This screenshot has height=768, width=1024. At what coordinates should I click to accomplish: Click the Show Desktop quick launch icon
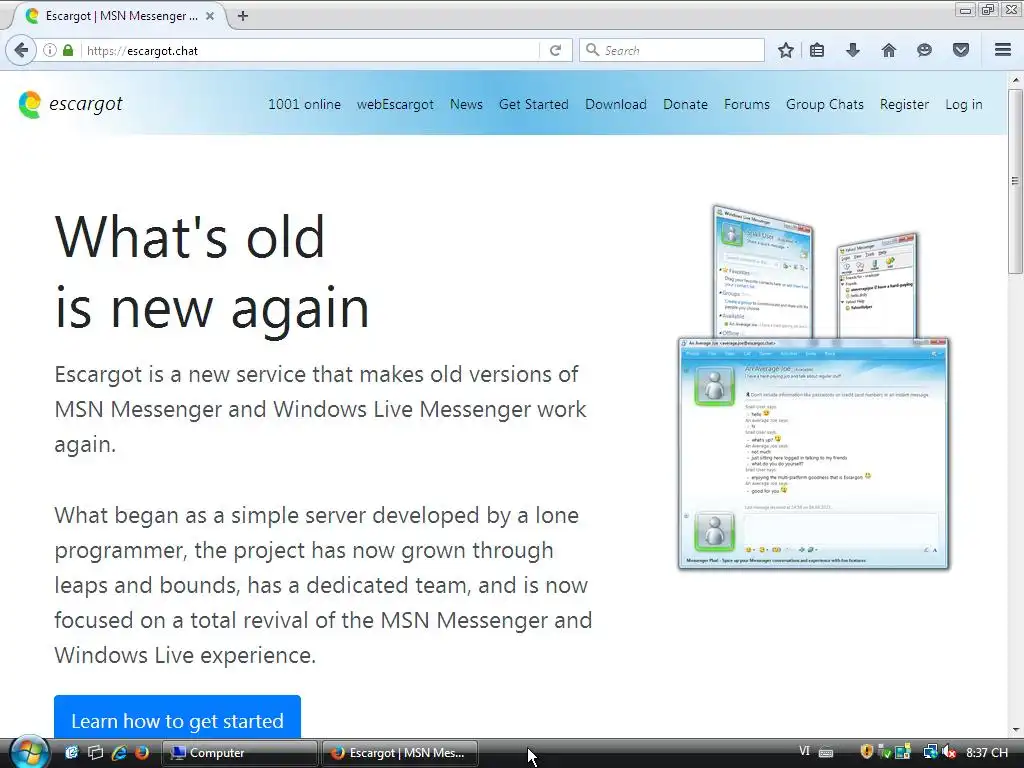pyautogui.click(x=72, y=752)
